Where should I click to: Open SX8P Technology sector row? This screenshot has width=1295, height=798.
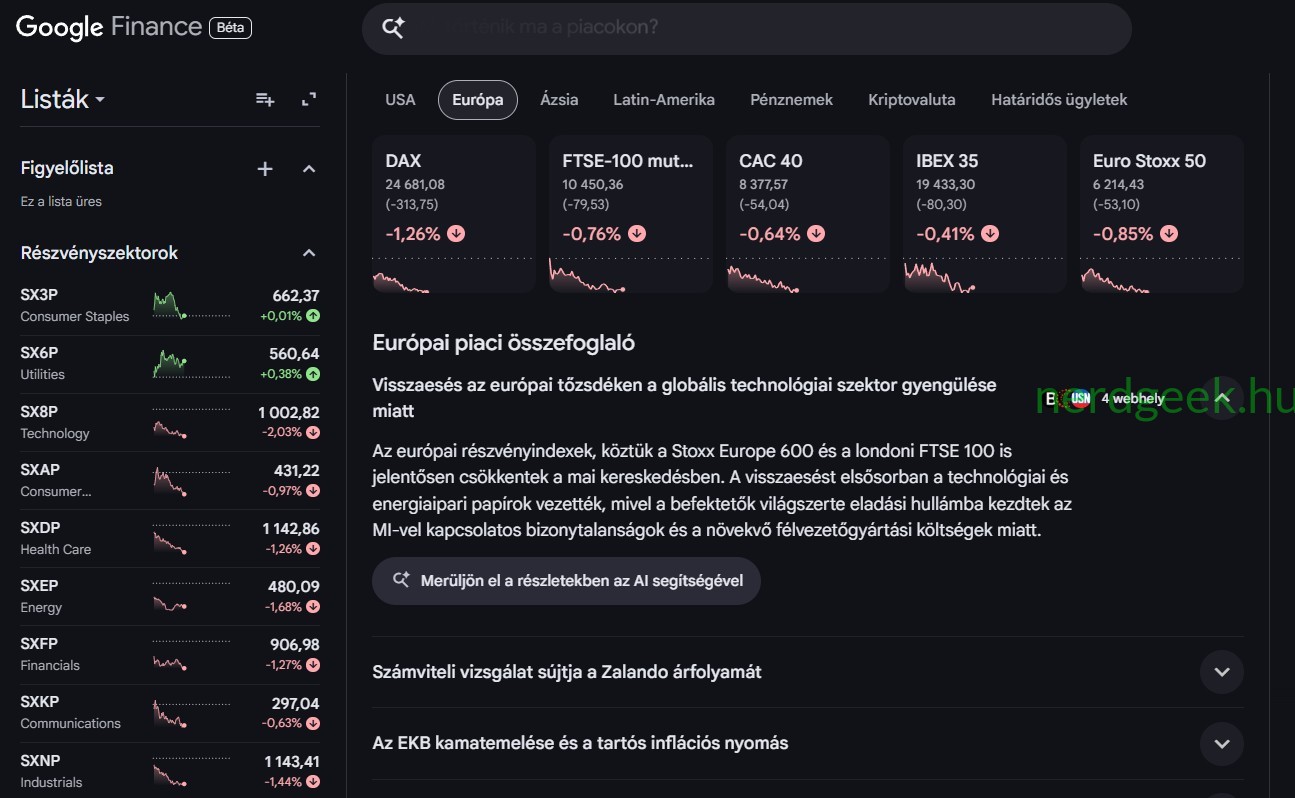pos(170,422)
